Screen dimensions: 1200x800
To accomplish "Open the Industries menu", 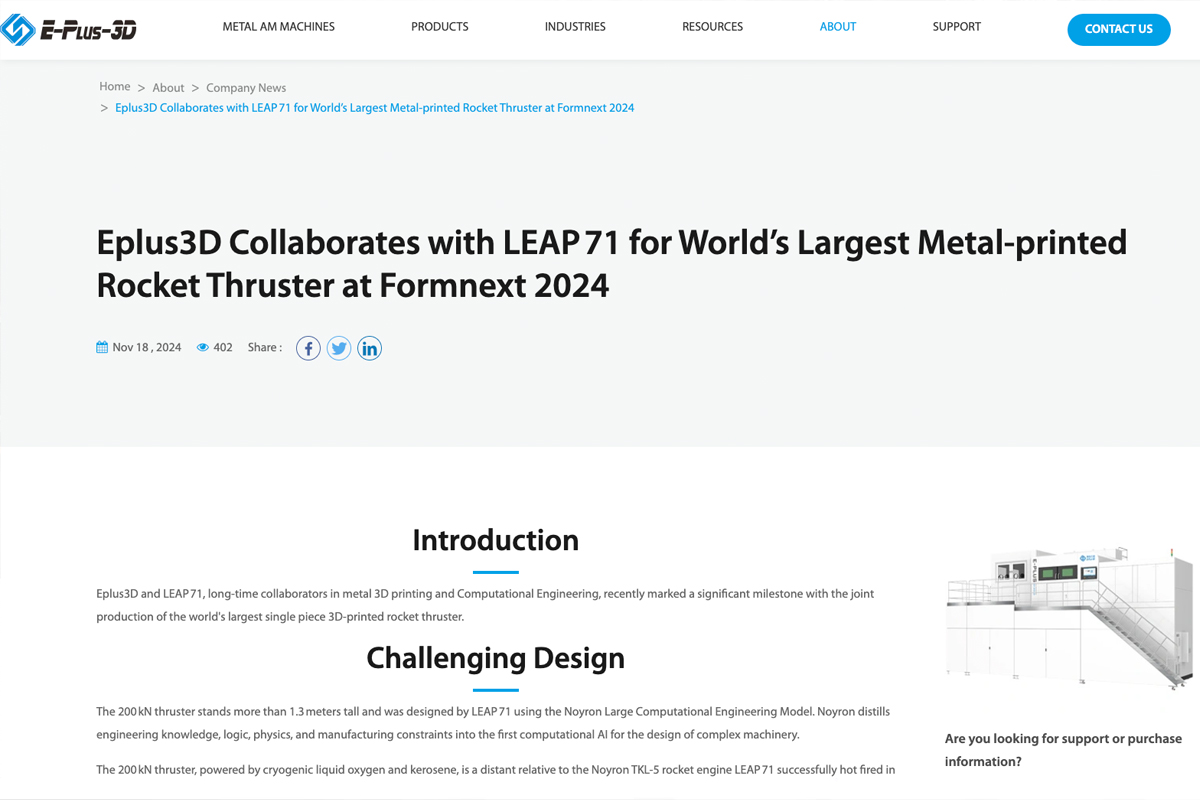I will (x=575, y=27).
